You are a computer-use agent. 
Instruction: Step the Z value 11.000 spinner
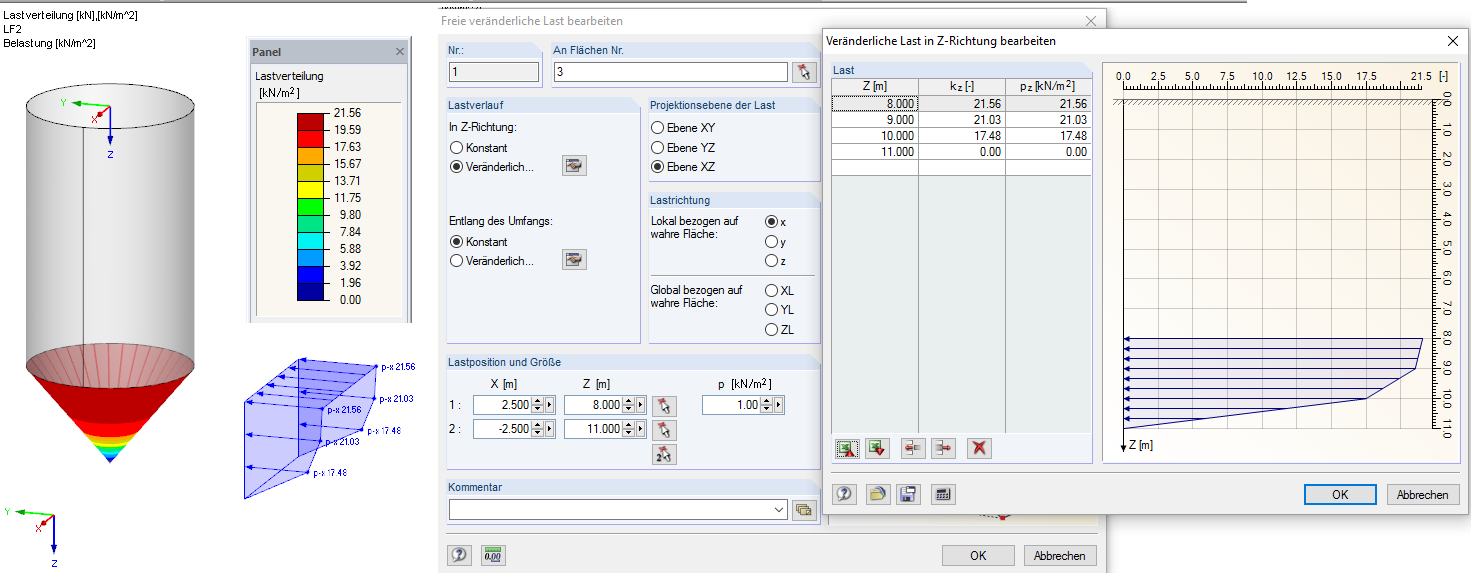click(629, 429)
